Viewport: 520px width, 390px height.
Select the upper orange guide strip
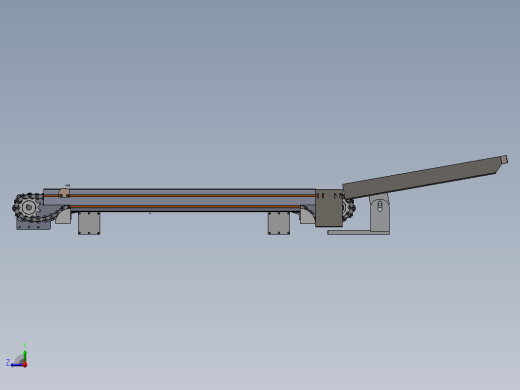coord(179,196)
